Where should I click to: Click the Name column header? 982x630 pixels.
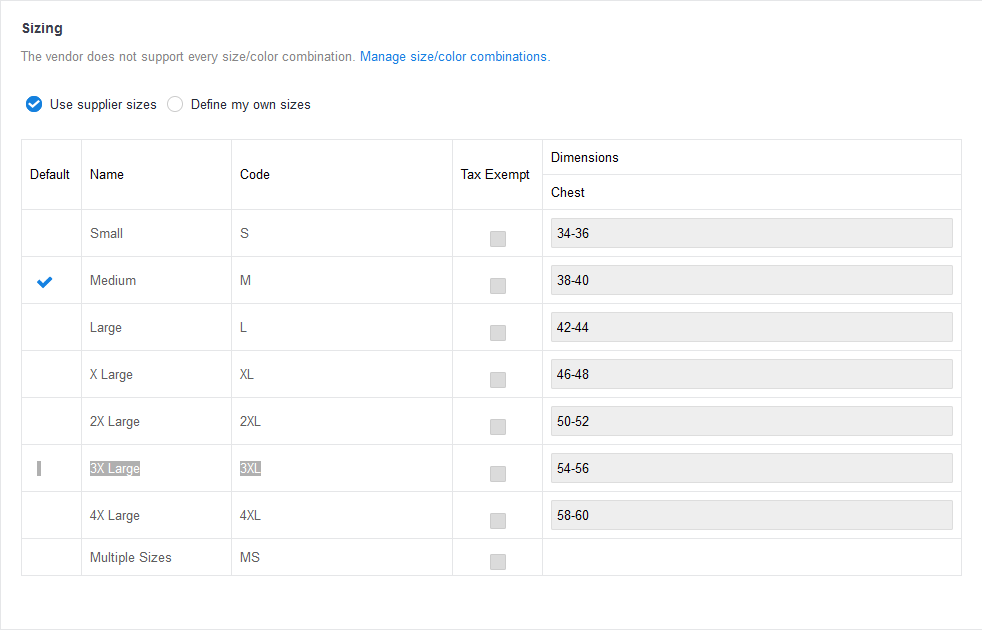coord(106,173)
